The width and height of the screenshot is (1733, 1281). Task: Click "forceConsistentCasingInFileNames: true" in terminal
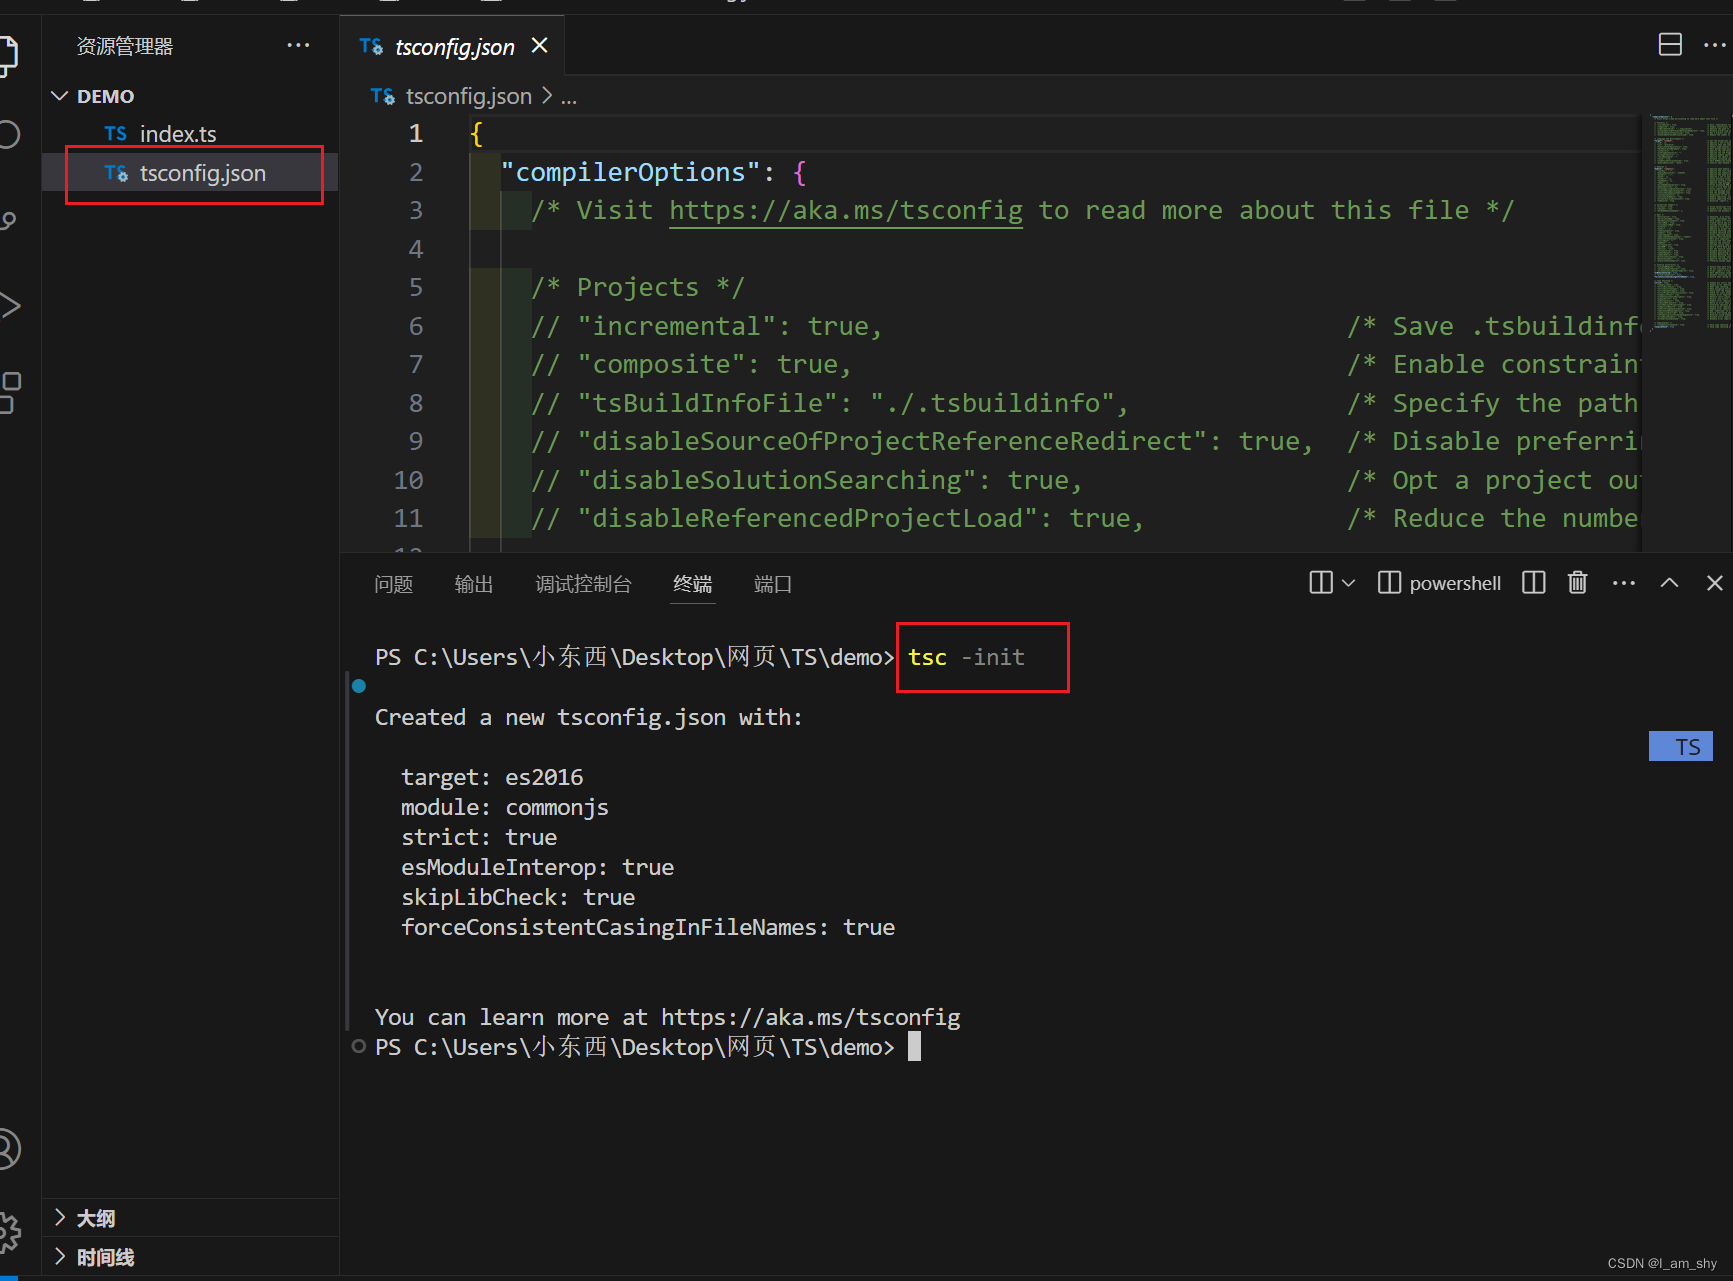(x=648, y=927)
